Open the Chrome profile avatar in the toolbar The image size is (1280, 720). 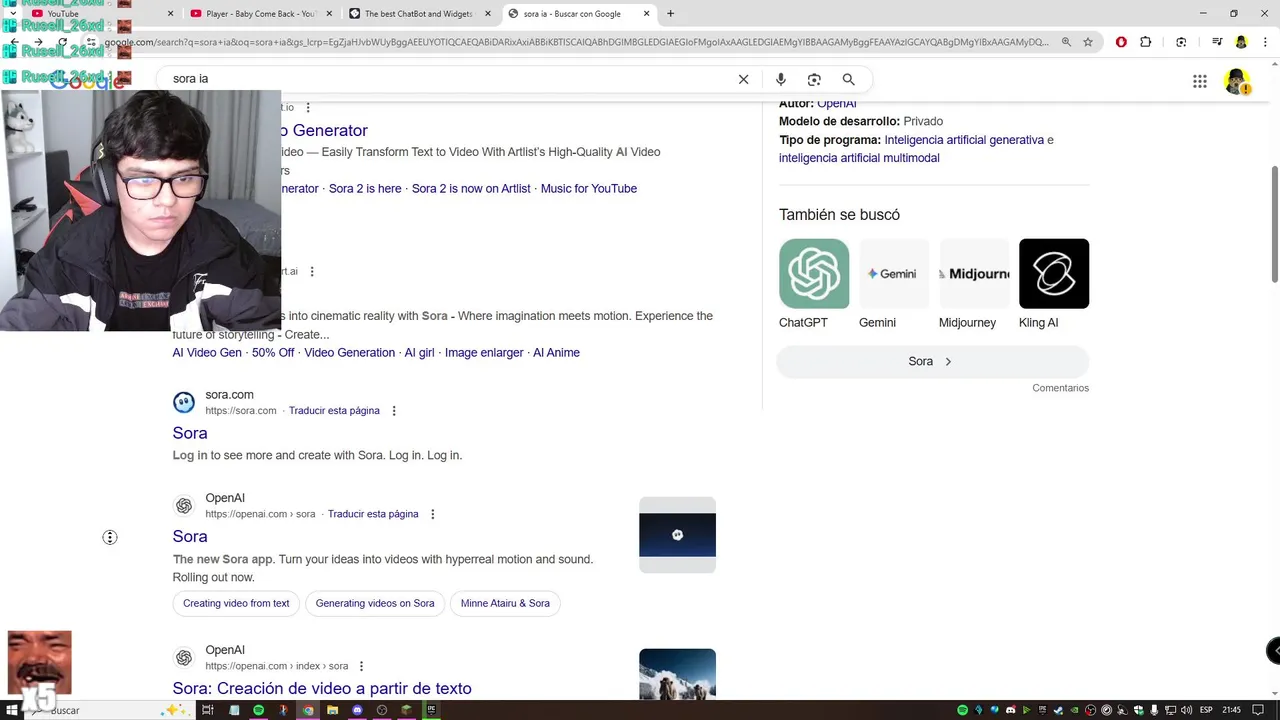point(1241,42)
